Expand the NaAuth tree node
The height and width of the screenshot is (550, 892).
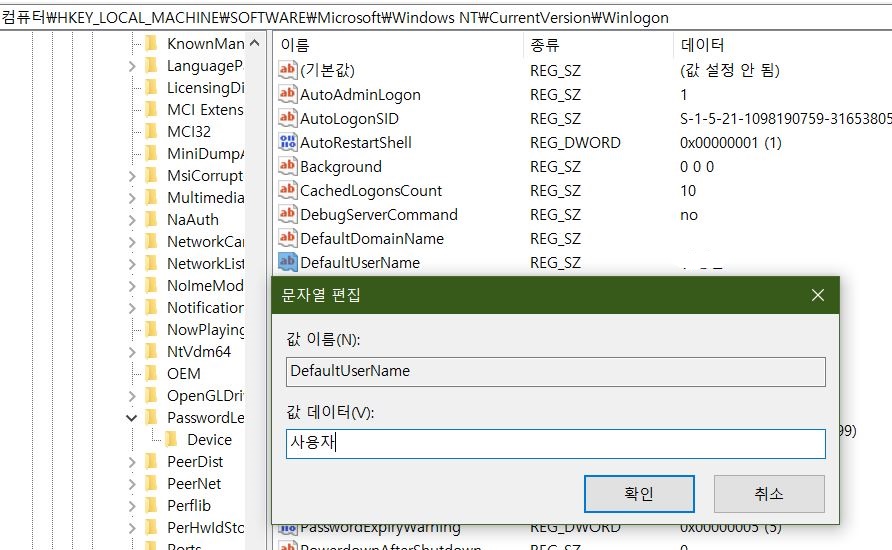tap(132, 221)
